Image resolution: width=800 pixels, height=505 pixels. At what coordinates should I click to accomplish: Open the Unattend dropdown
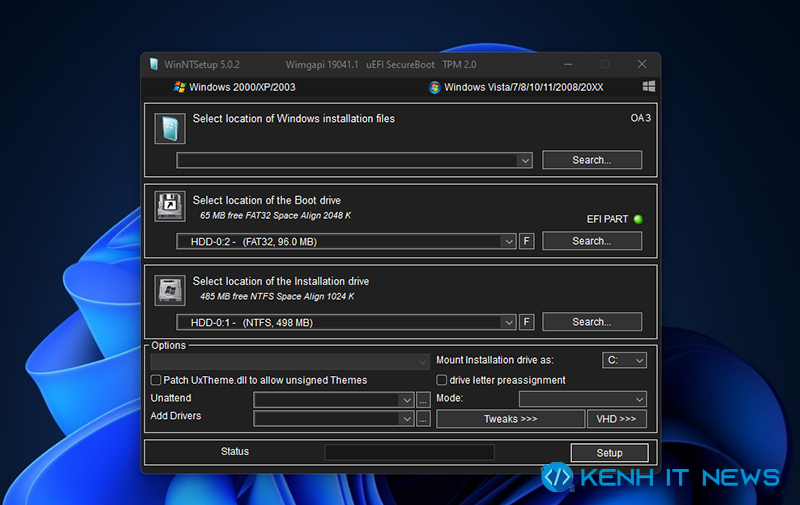click(334, 399)
